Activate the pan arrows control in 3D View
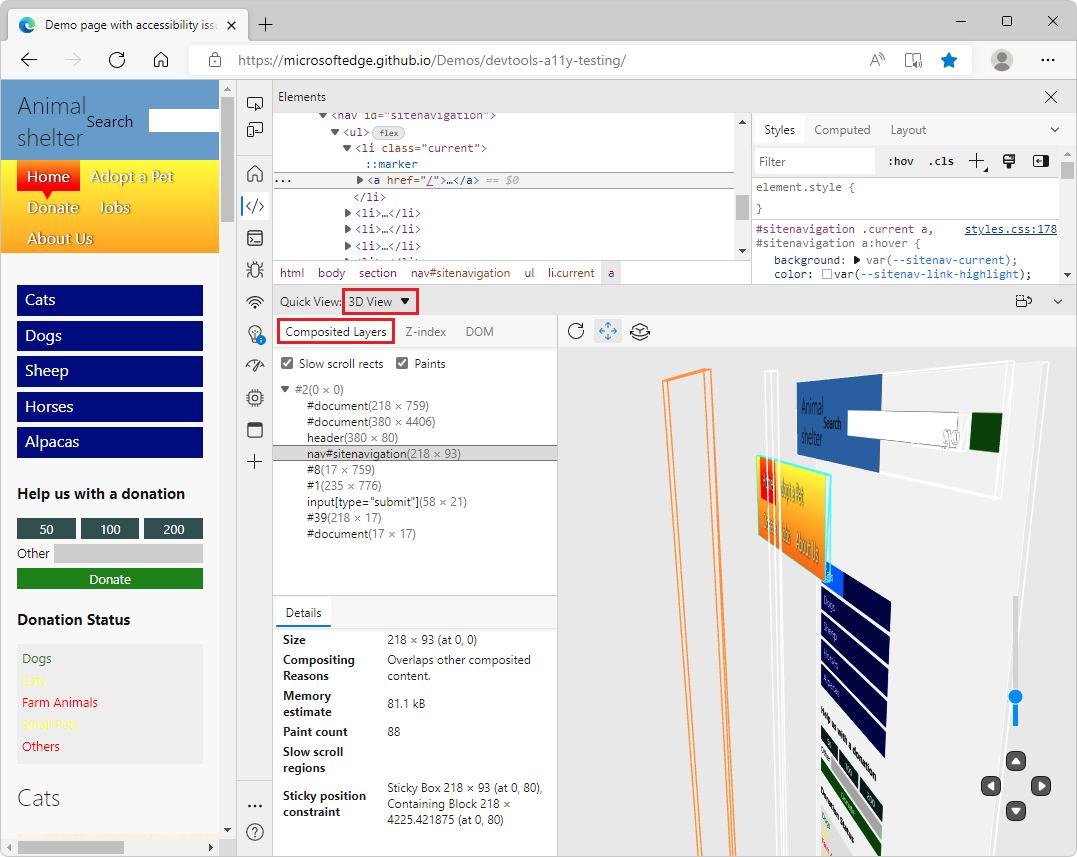The height and width of the screenshot is (857, 1077). click(608, 331)
